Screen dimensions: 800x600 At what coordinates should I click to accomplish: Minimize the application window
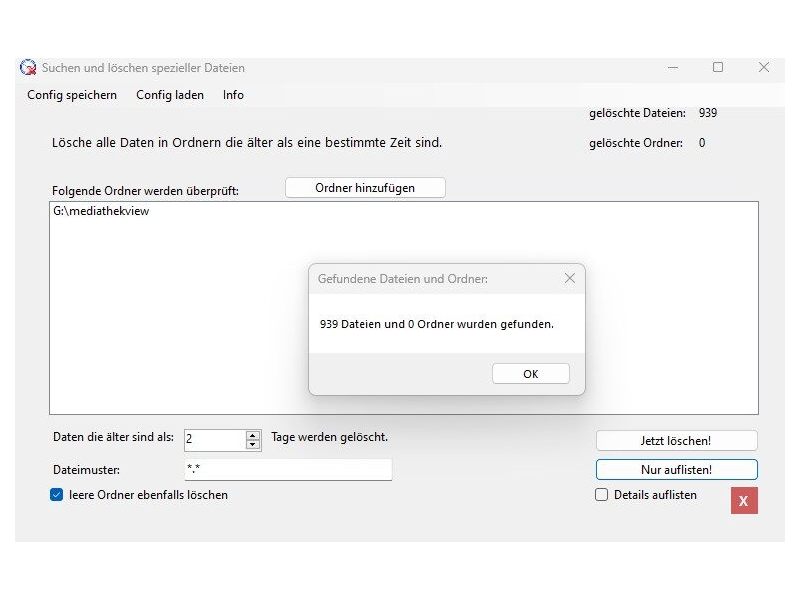673,67
